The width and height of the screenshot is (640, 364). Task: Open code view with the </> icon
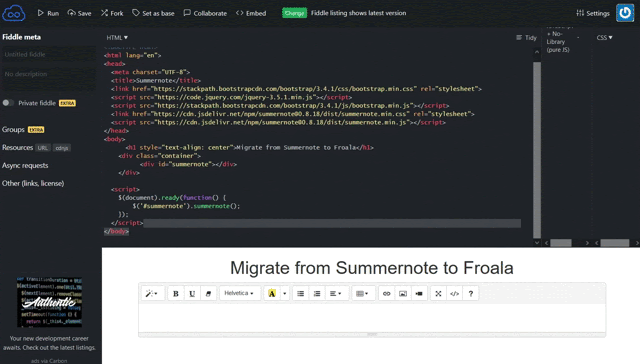[454, 293]
